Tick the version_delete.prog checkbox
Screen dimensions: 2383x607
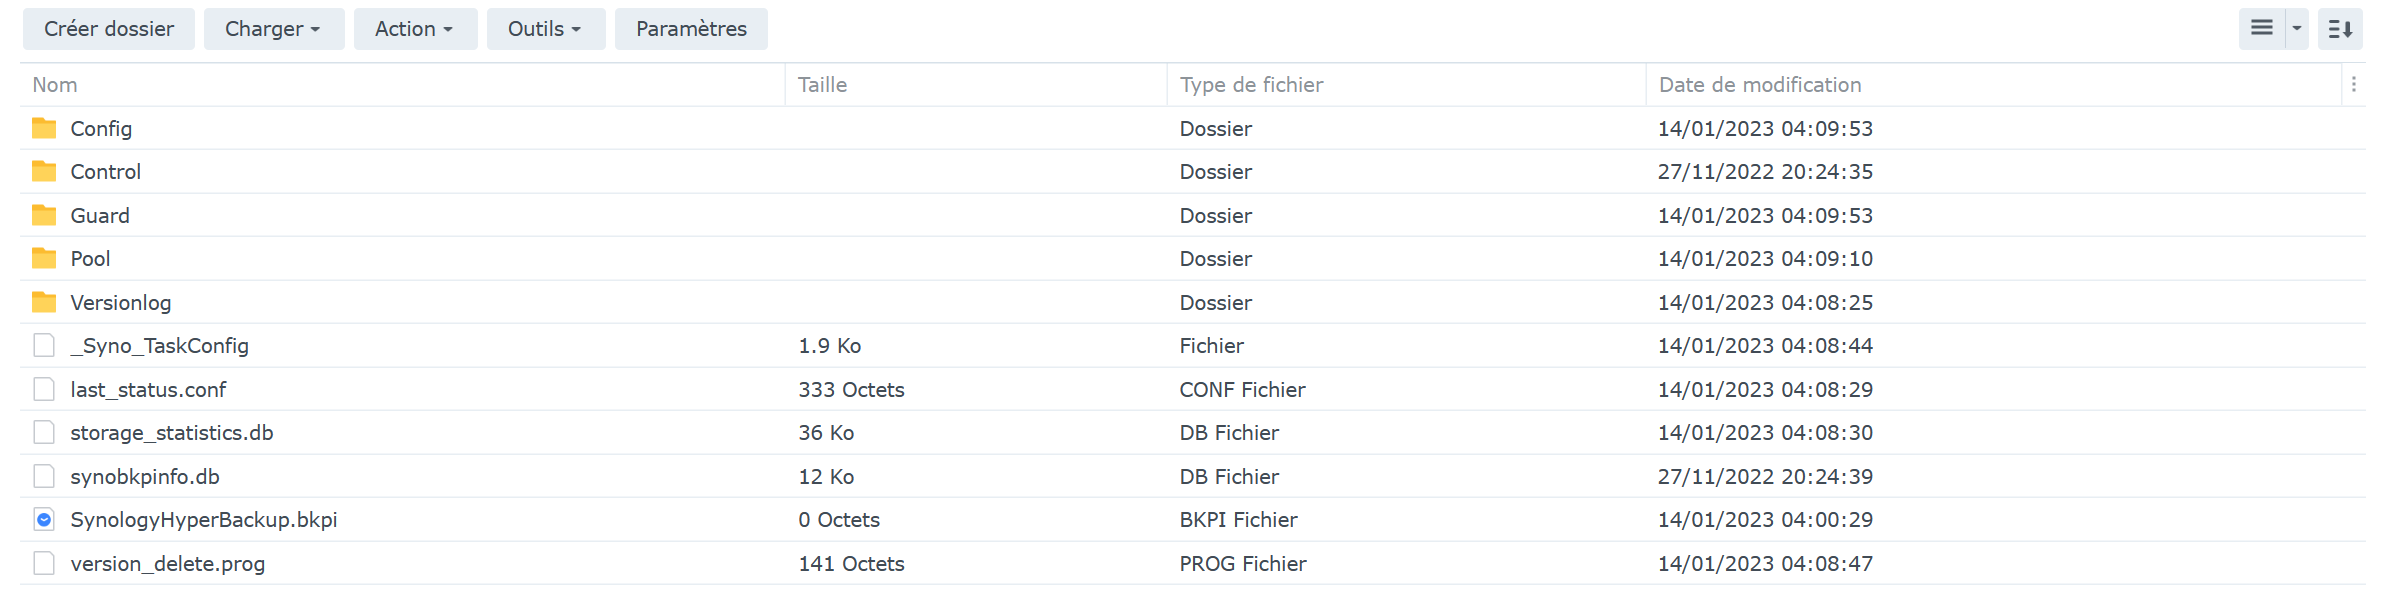coord(44,563)
